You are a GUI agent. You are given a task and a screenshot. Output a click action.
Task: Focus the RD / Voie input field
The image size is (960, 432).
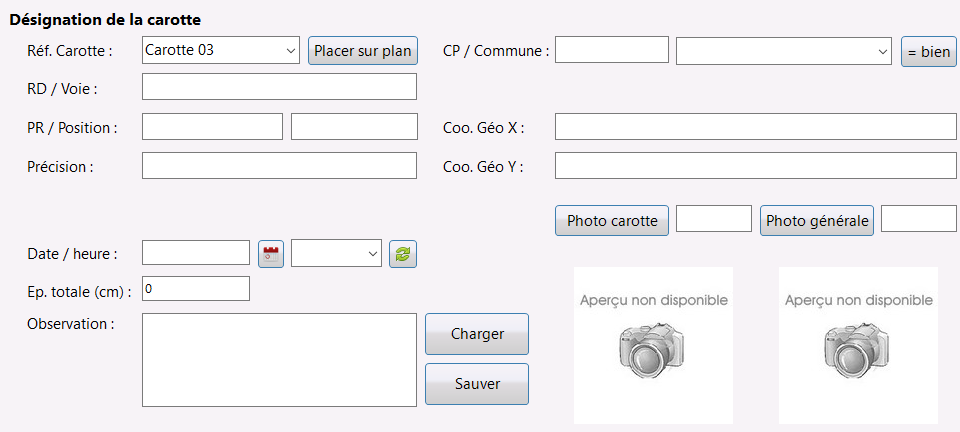279,87
